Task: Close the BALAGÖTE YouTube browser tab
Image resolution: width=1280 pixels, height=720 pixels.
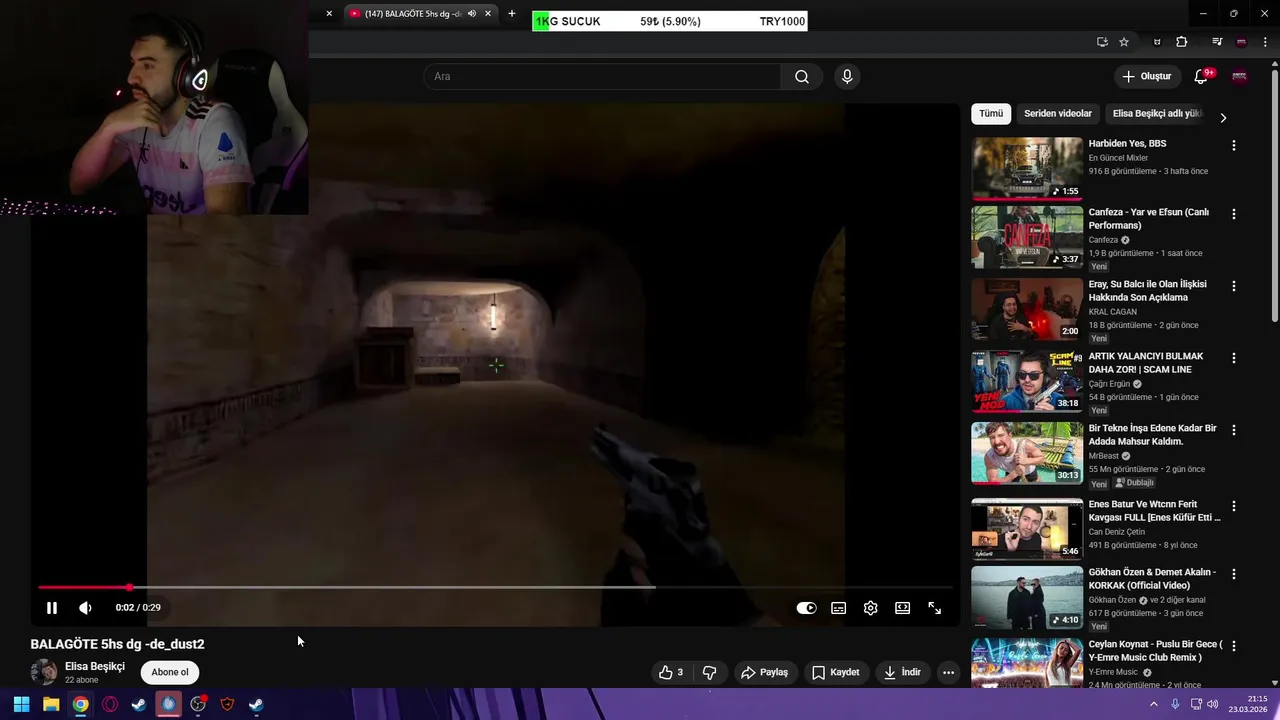Action: coord(488,14)
